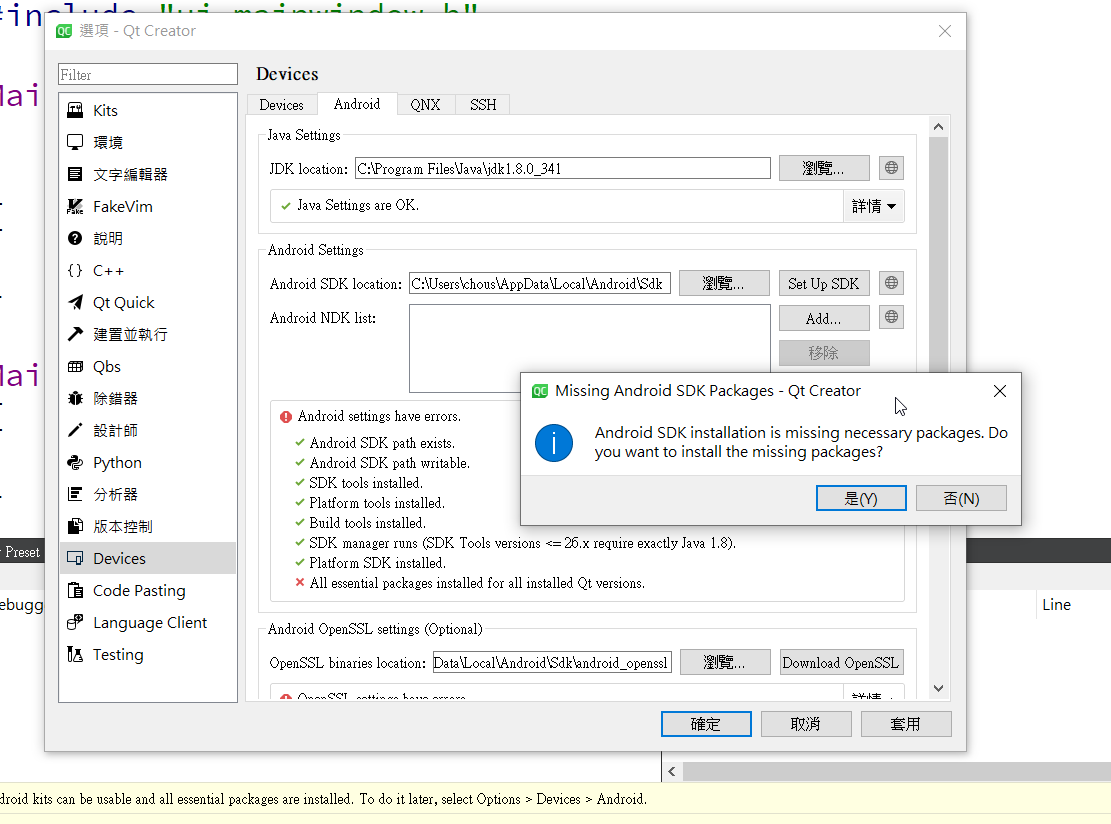Click 'Build tools installed.' line
This screenshot has height=824, width=1111.
point(367,523)
